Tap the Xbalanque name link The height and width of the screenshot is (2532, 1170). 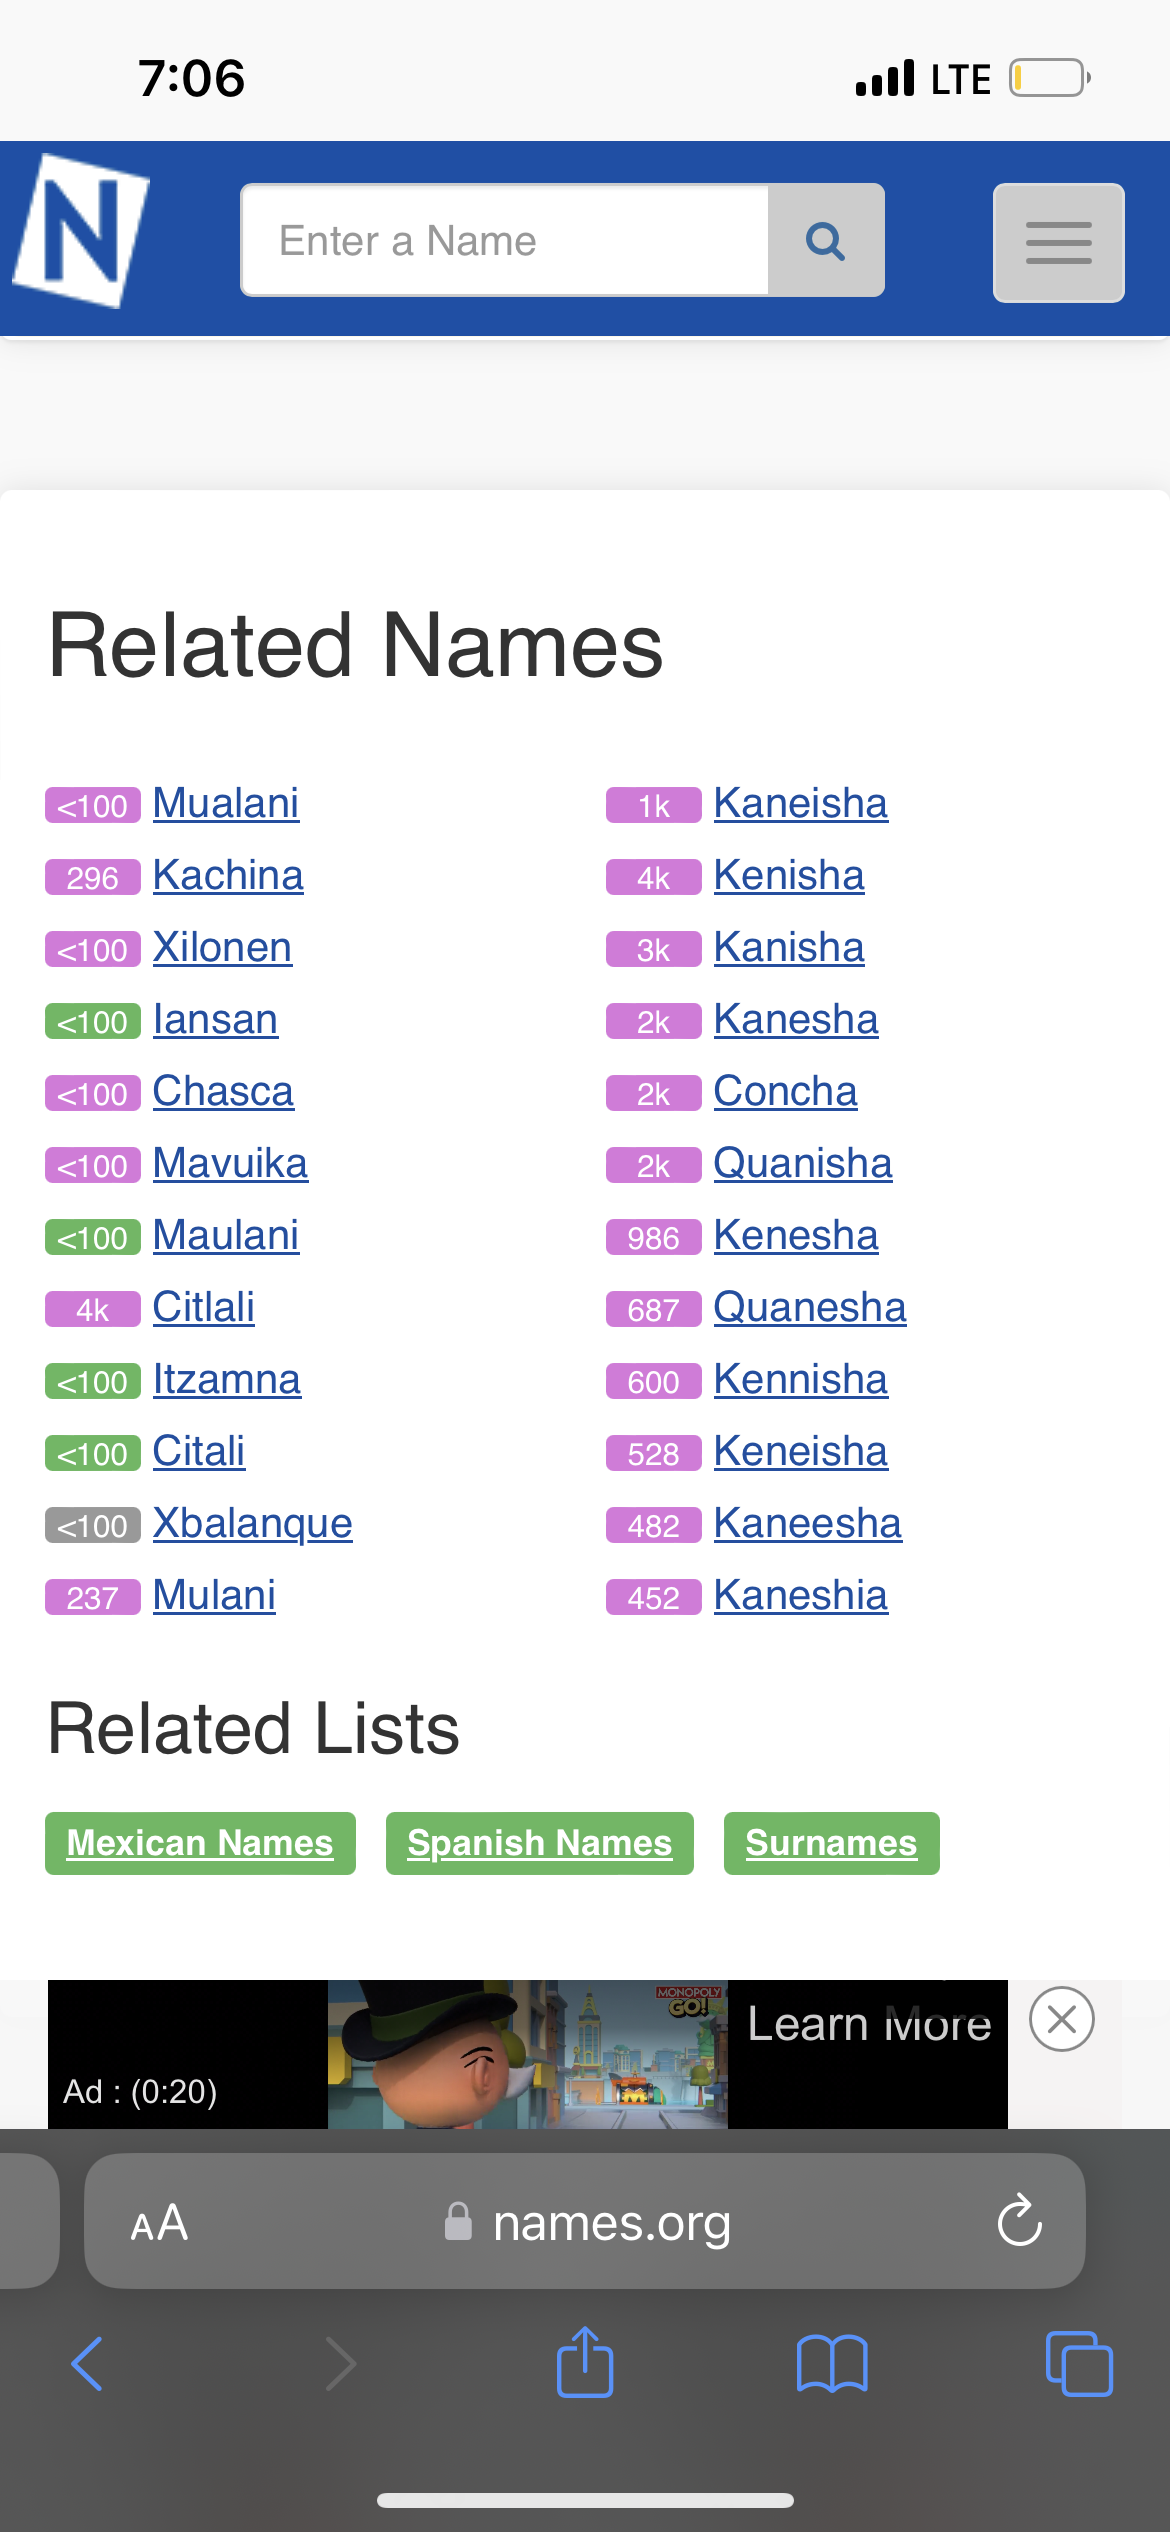pyautogui.click(x=252, y=1523)
